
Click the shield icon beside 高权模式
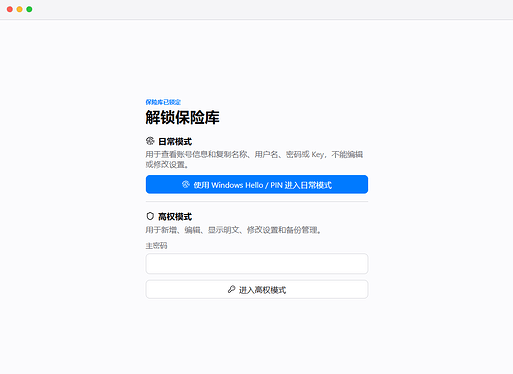click(x=150, y=216)
